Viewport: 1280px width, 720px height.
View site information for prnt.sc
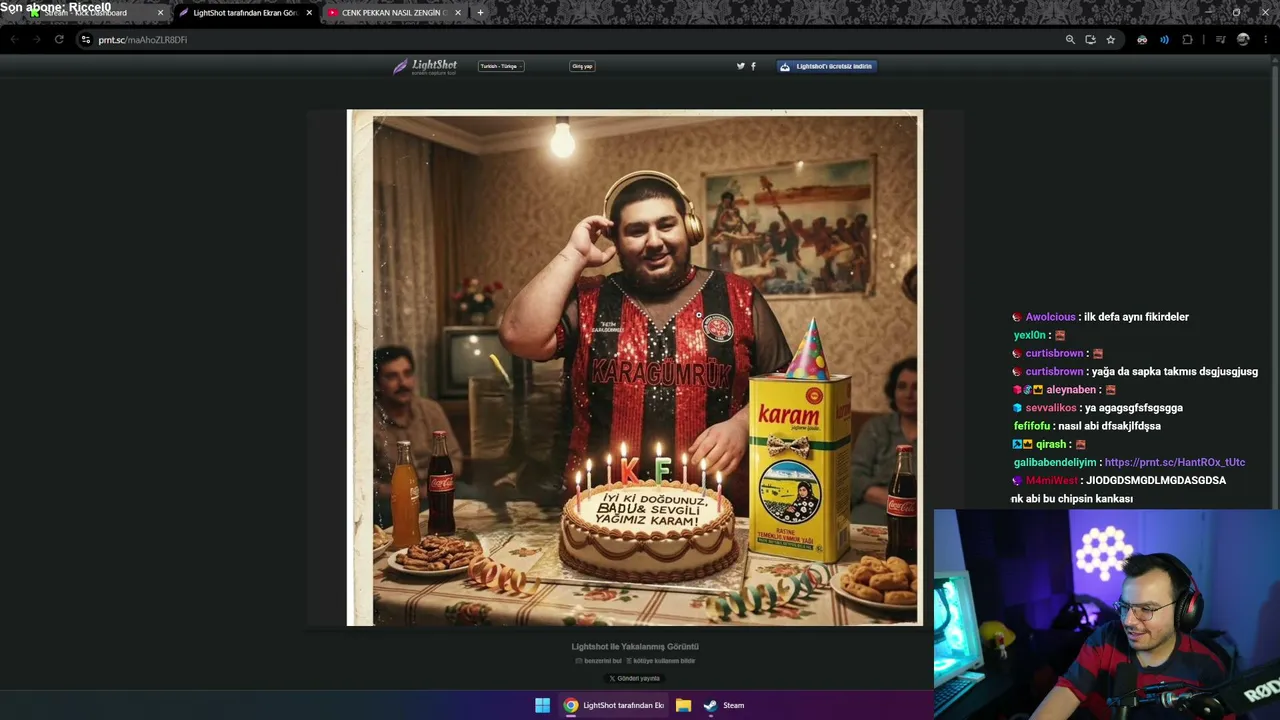86,40
